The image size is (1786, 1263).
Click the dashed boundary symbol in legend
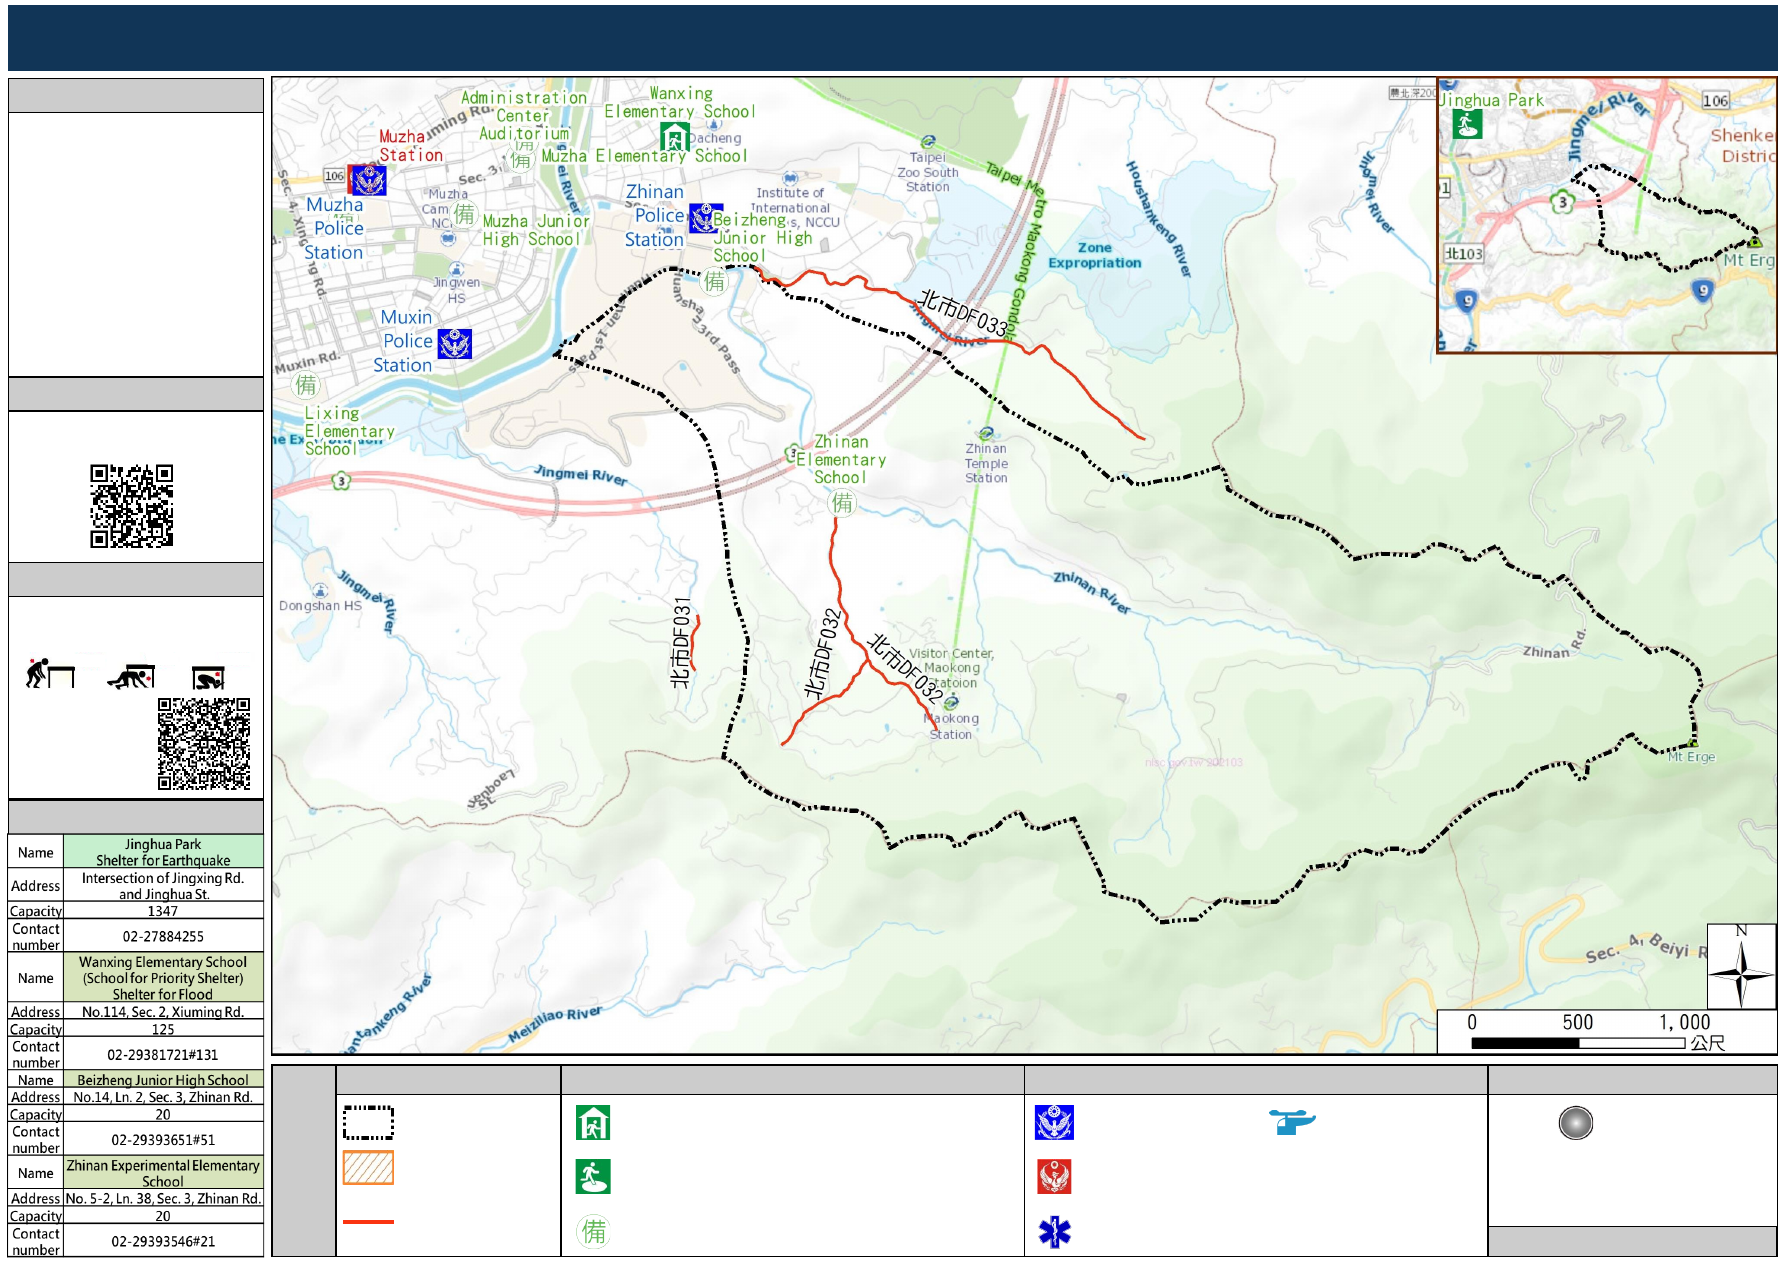pos(368,1123)
